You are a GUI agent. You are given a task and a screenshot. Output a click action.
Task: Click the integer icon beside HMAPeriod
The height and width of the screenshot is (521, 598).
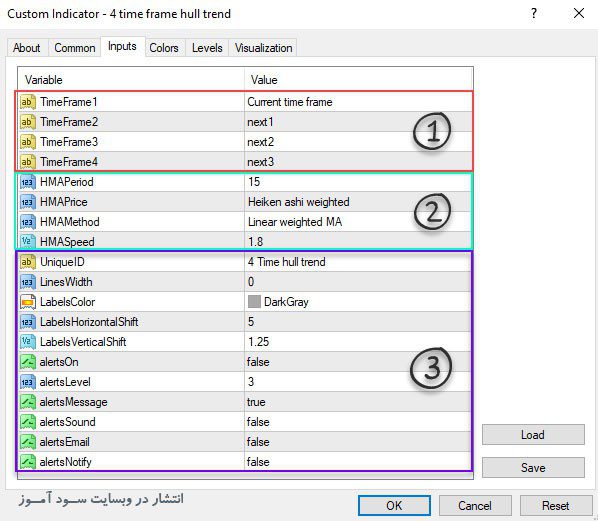pos(28,182)
